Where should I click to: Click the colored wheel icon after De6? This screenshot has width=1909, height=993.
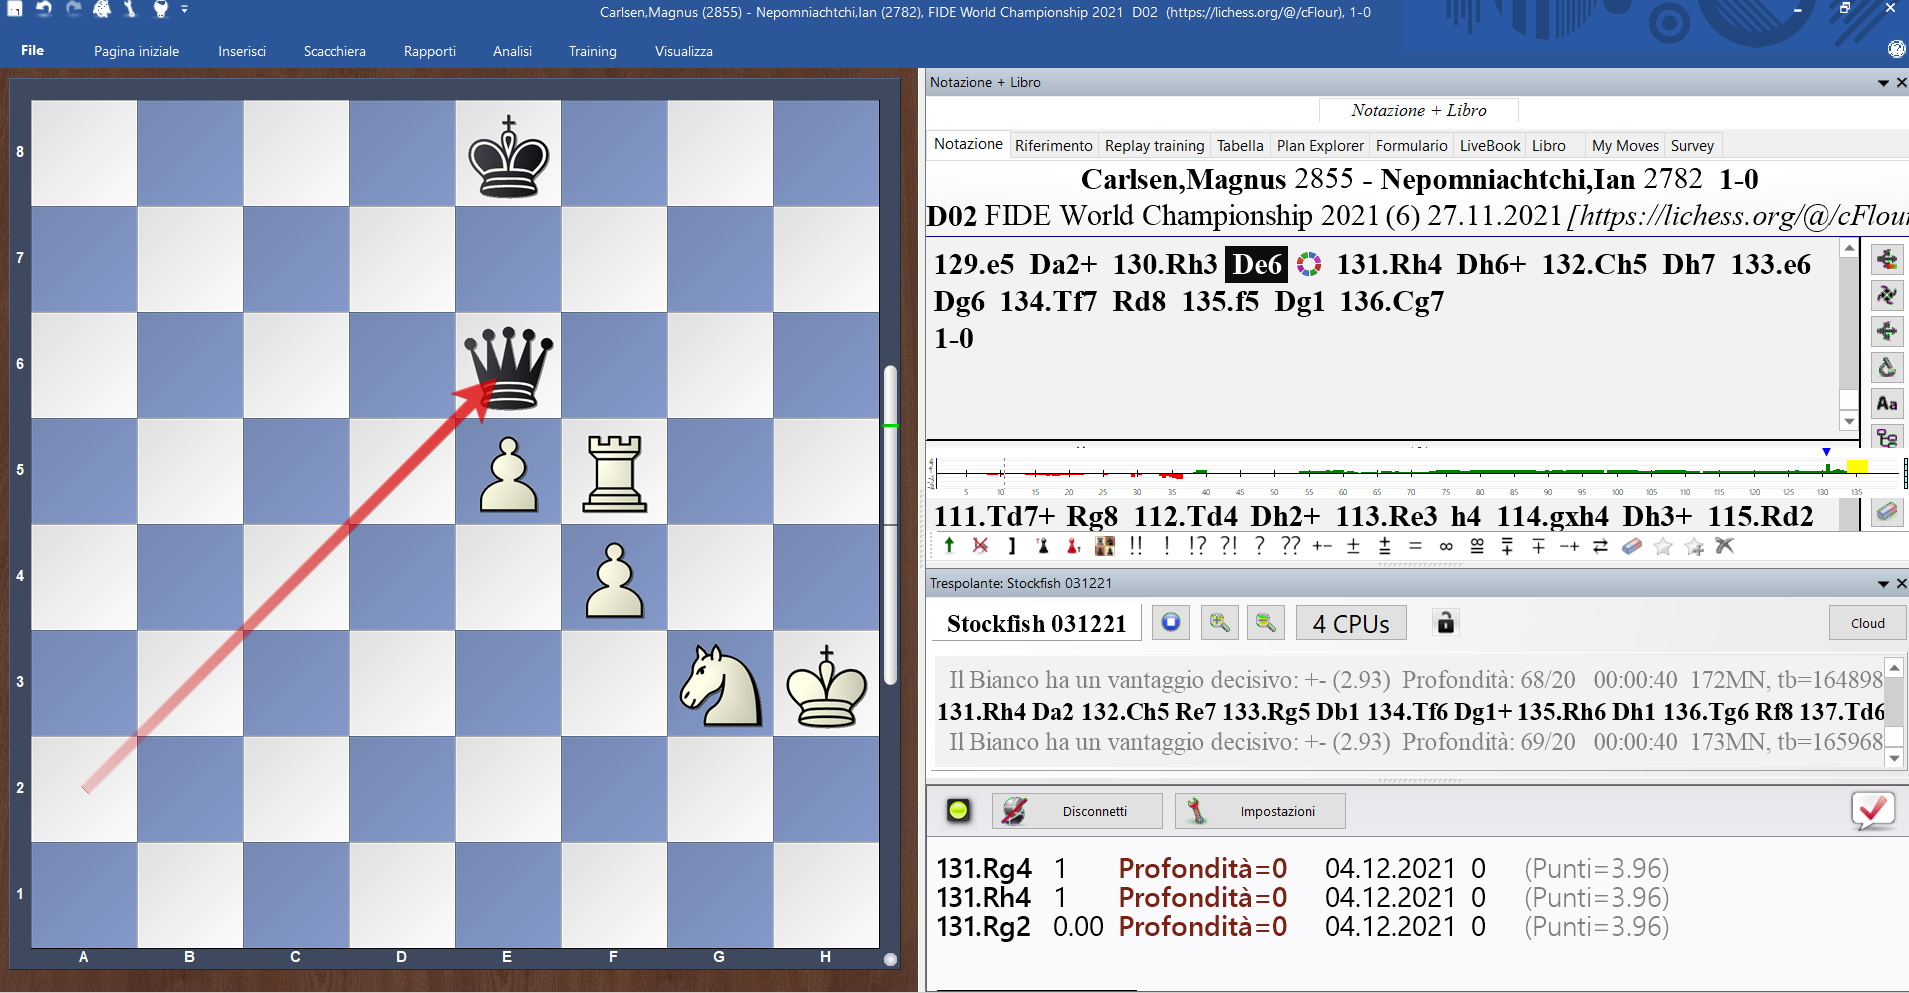point(1309,264)
